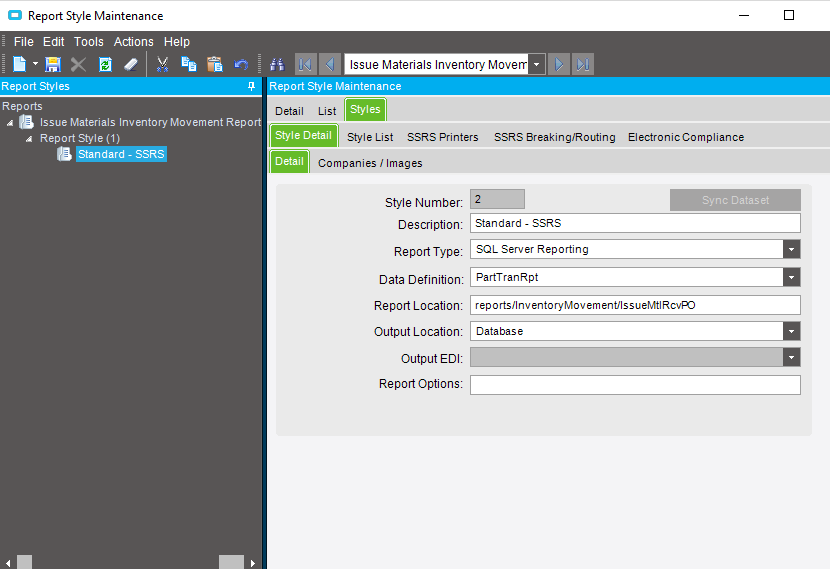This screenshot has width=830, height=569.
Task: Click the Cut scissors icon
Action: (x=162, y=64)
